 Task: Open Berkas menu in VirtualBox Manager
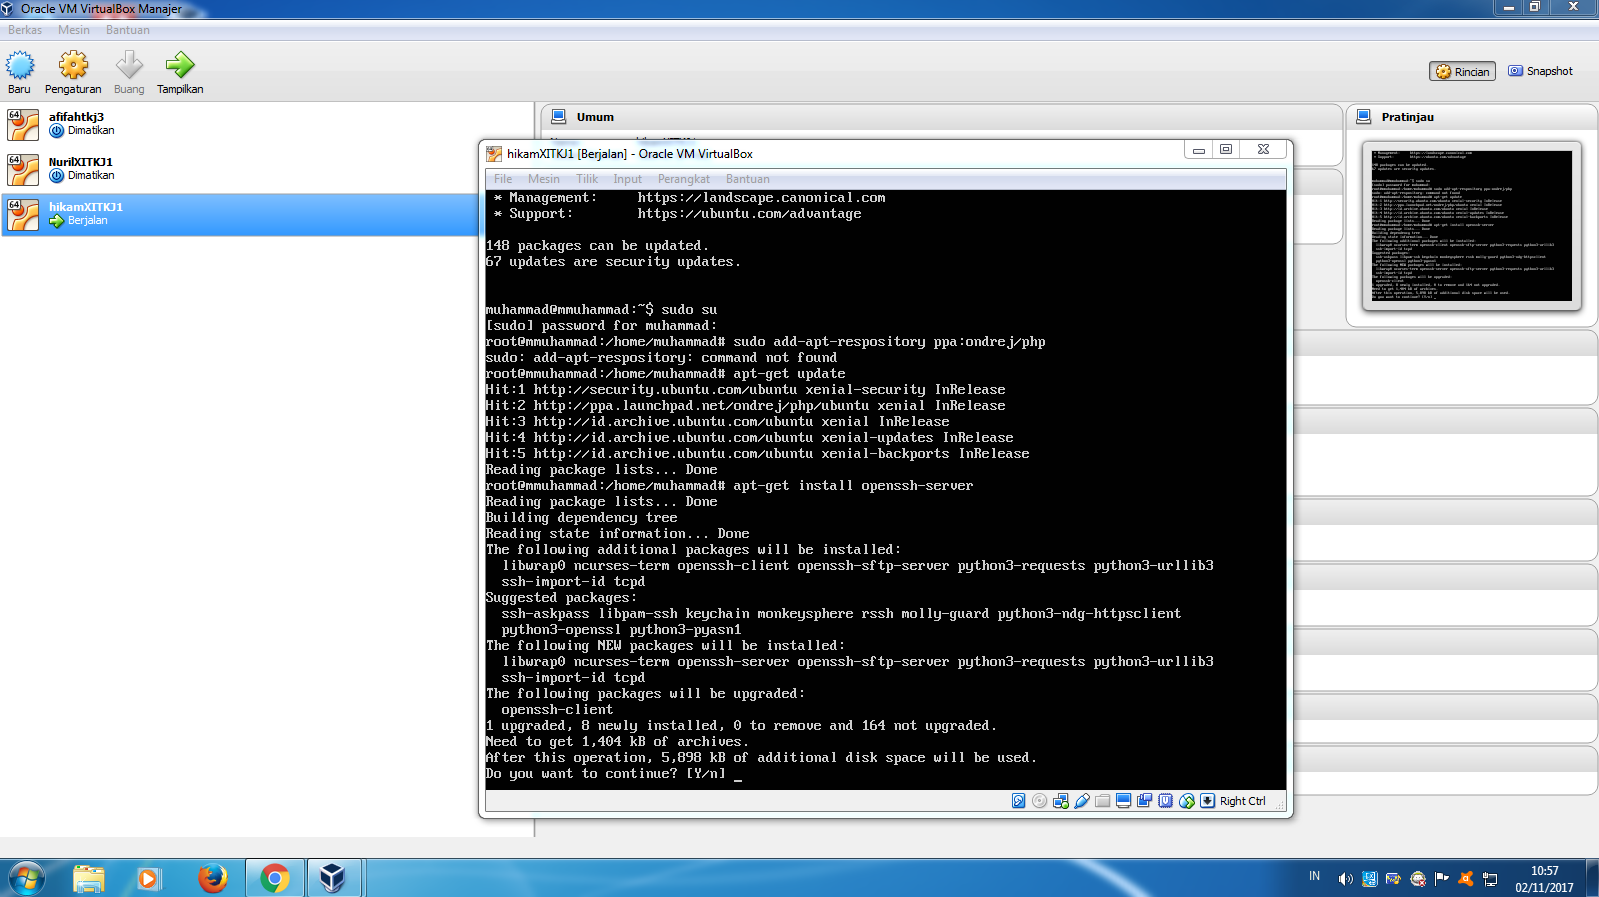pos(25,30)
